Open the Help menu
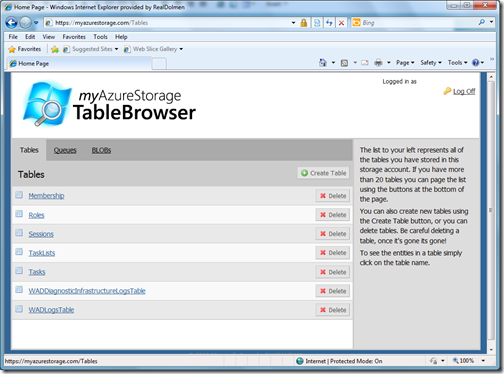This screenshot has height=374, width=504. 121,37
